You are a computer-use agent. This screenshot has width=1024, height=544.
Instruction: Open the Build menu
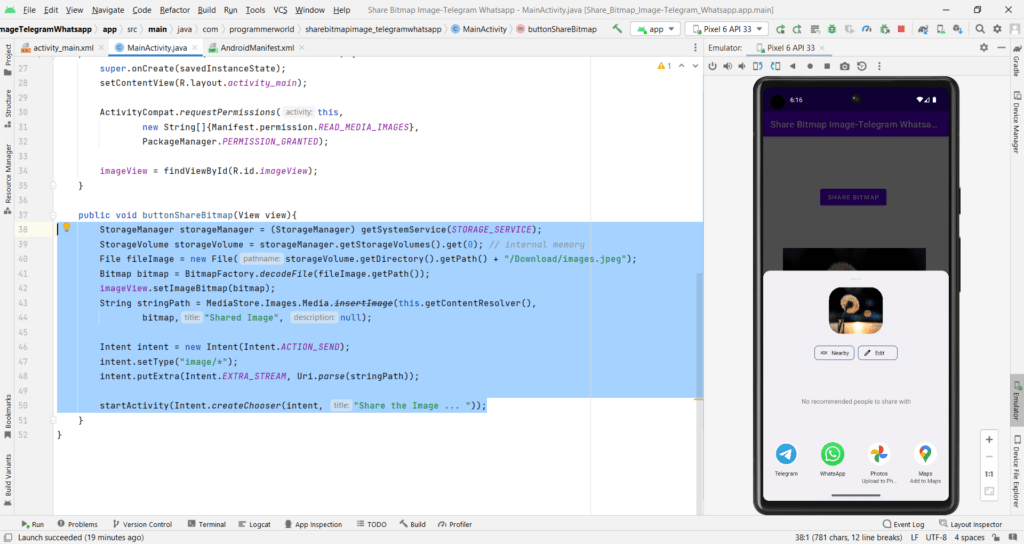206,10
